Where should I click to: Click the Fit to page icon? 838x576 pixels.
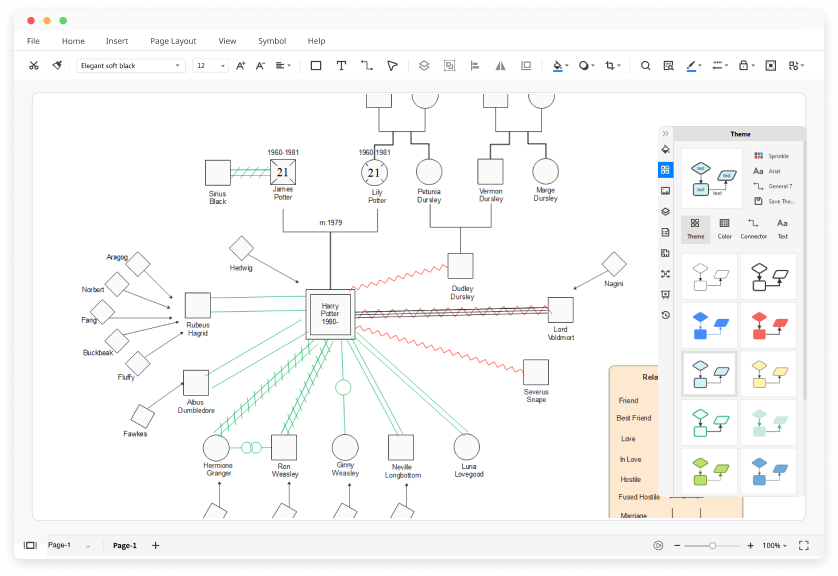(x=771, y=66)
